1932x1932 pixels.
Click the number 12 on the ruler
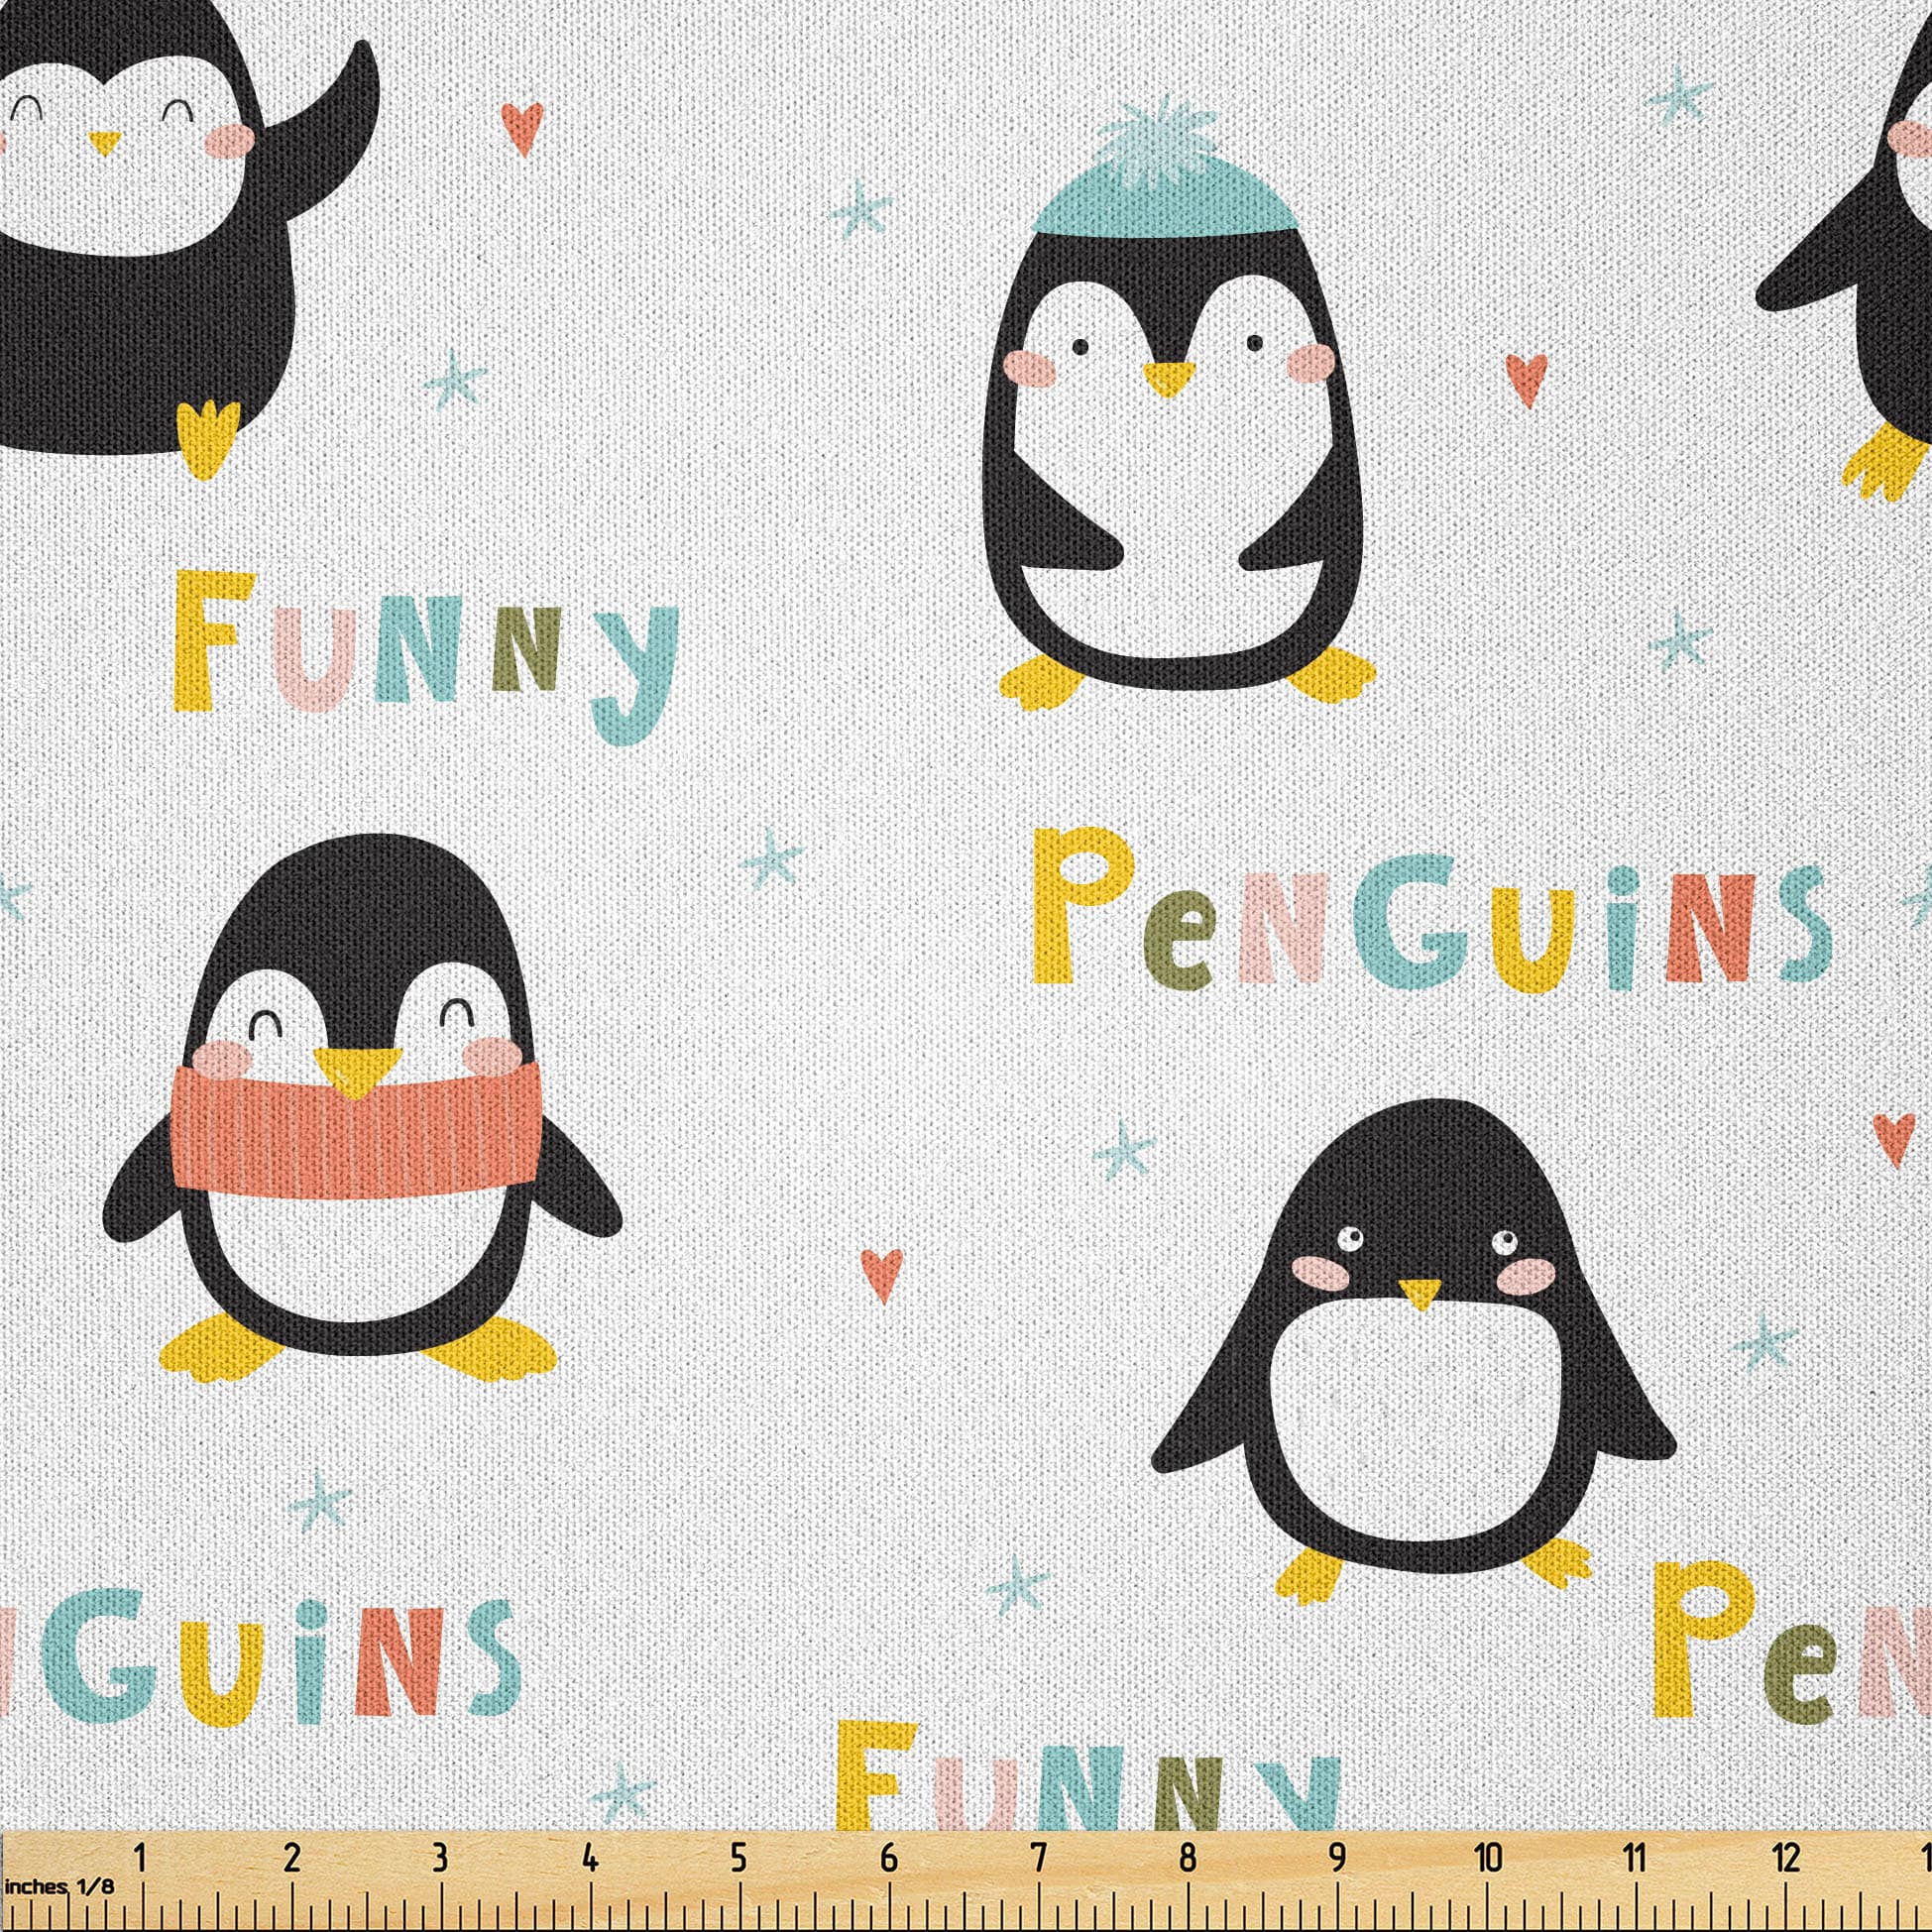point(1786,1859)
